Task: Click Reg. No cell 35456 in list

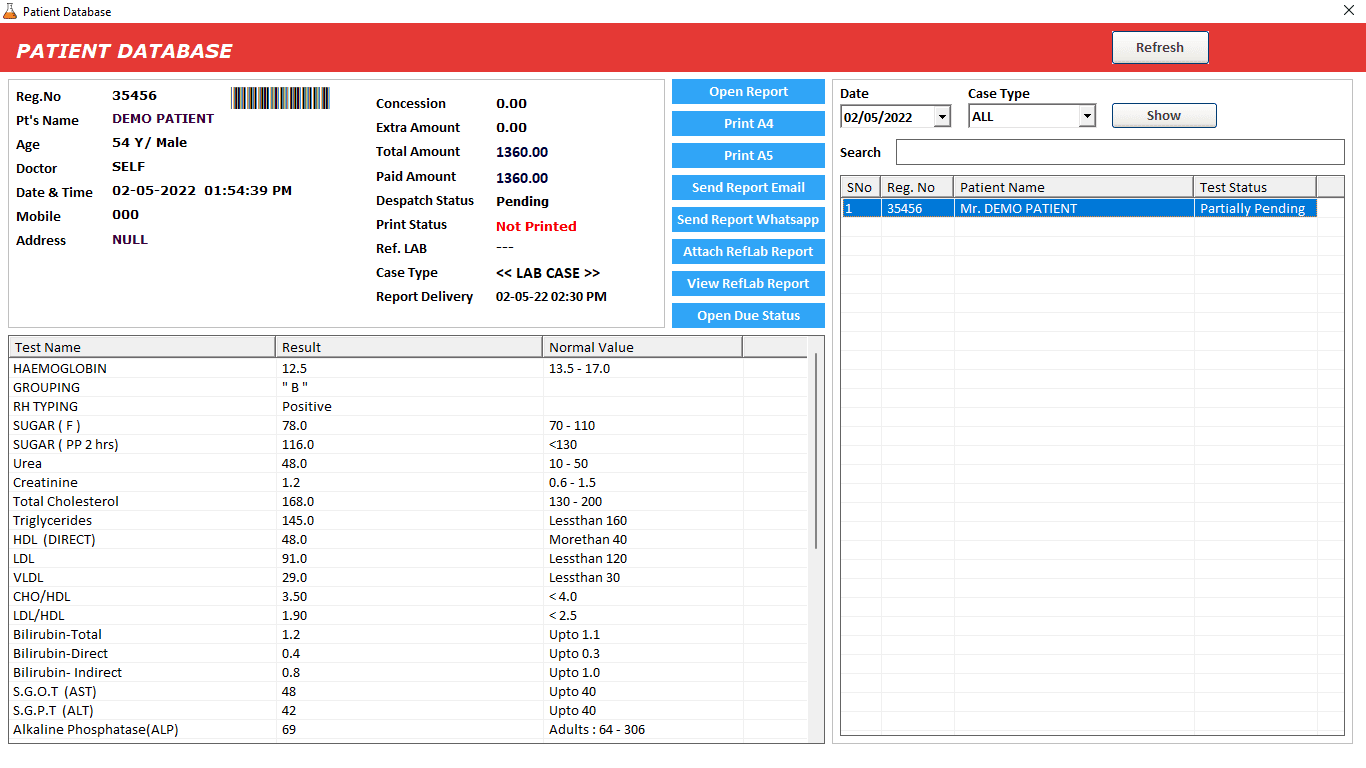Action: (x=917, y=209)
